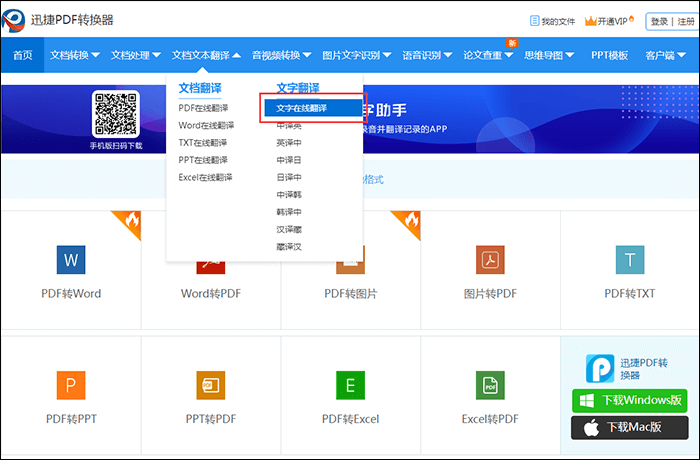Screen dimensions: 700x460
Task: Open the PDF转Word blue W icon
Action: coord(71,259)
